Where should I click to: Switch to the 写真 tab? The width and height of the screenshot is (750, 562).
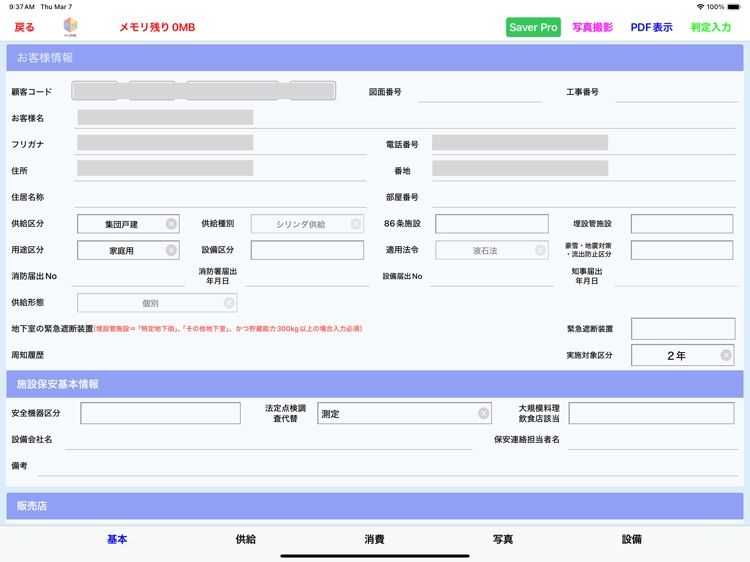point(503,540)
